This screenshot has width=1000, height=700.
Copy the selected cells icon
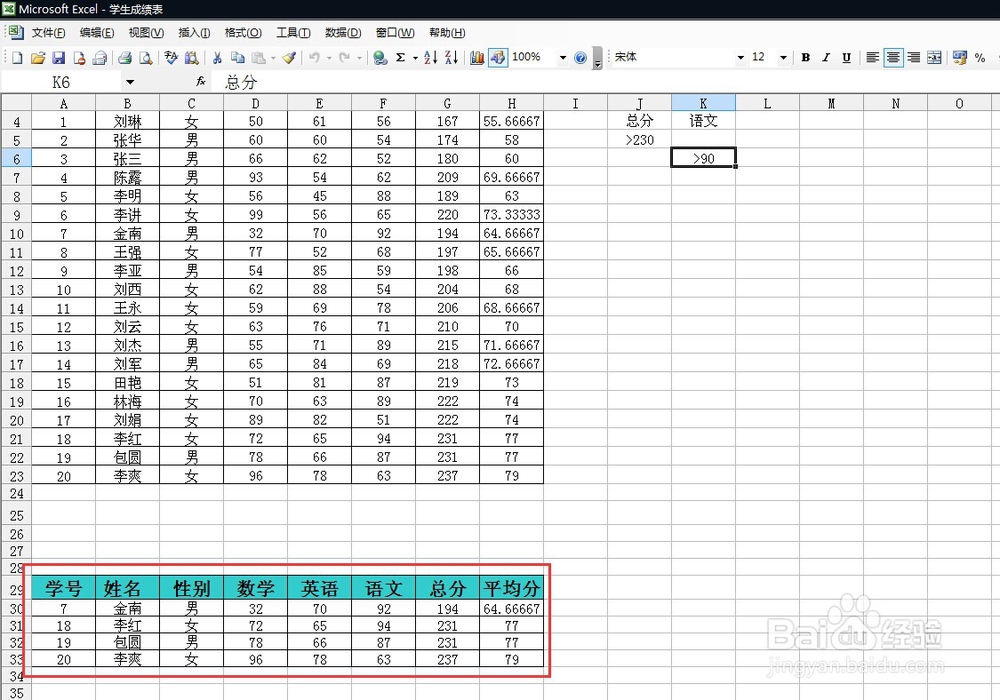tap(237, 58)
